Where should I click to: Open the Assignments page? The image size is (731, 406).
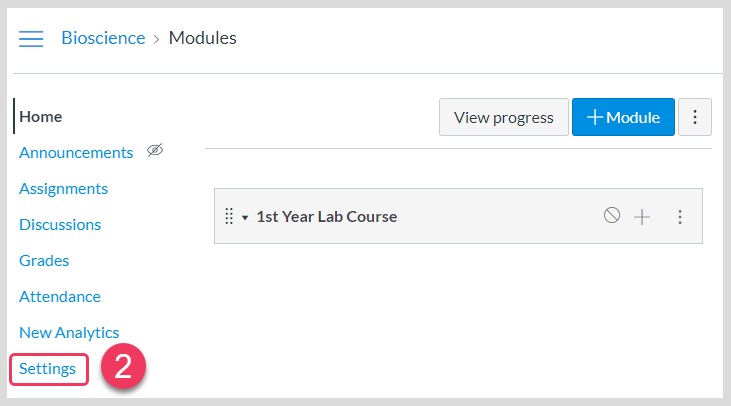63,188
